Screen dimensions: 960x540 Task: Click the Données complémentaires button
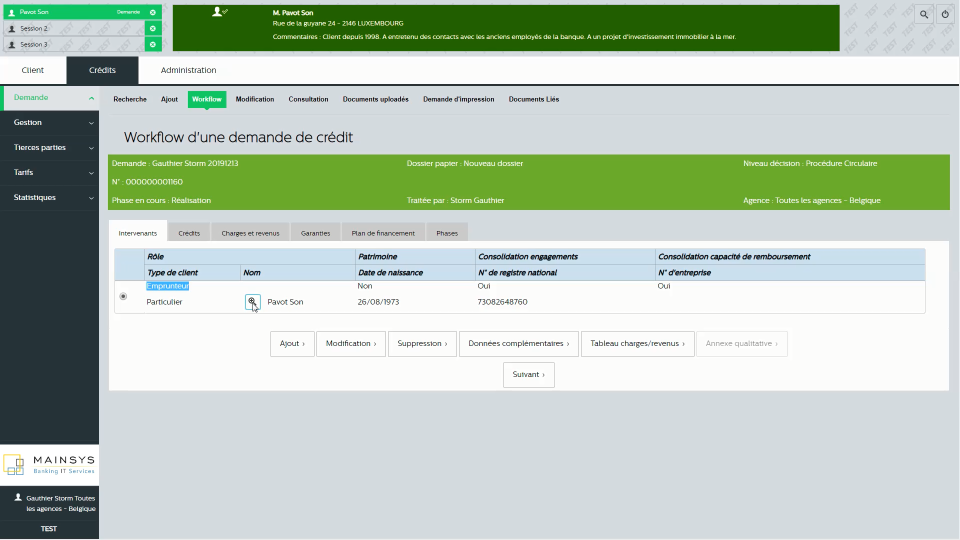tap(519, 343)
